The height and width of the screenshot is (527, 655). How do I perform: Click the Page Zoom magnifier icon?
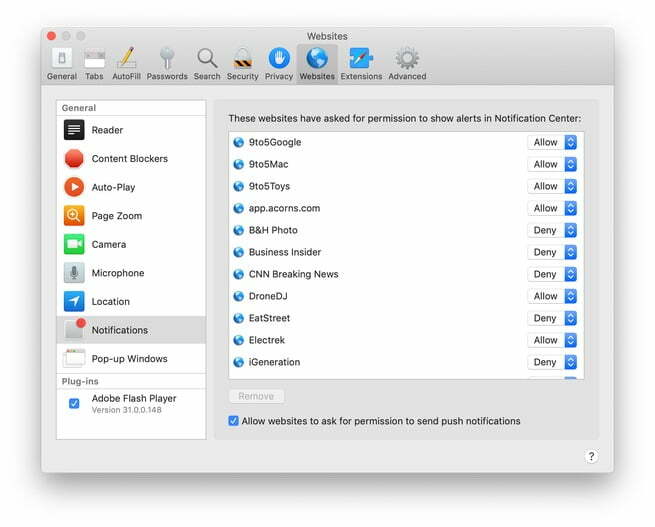point(74,216)
